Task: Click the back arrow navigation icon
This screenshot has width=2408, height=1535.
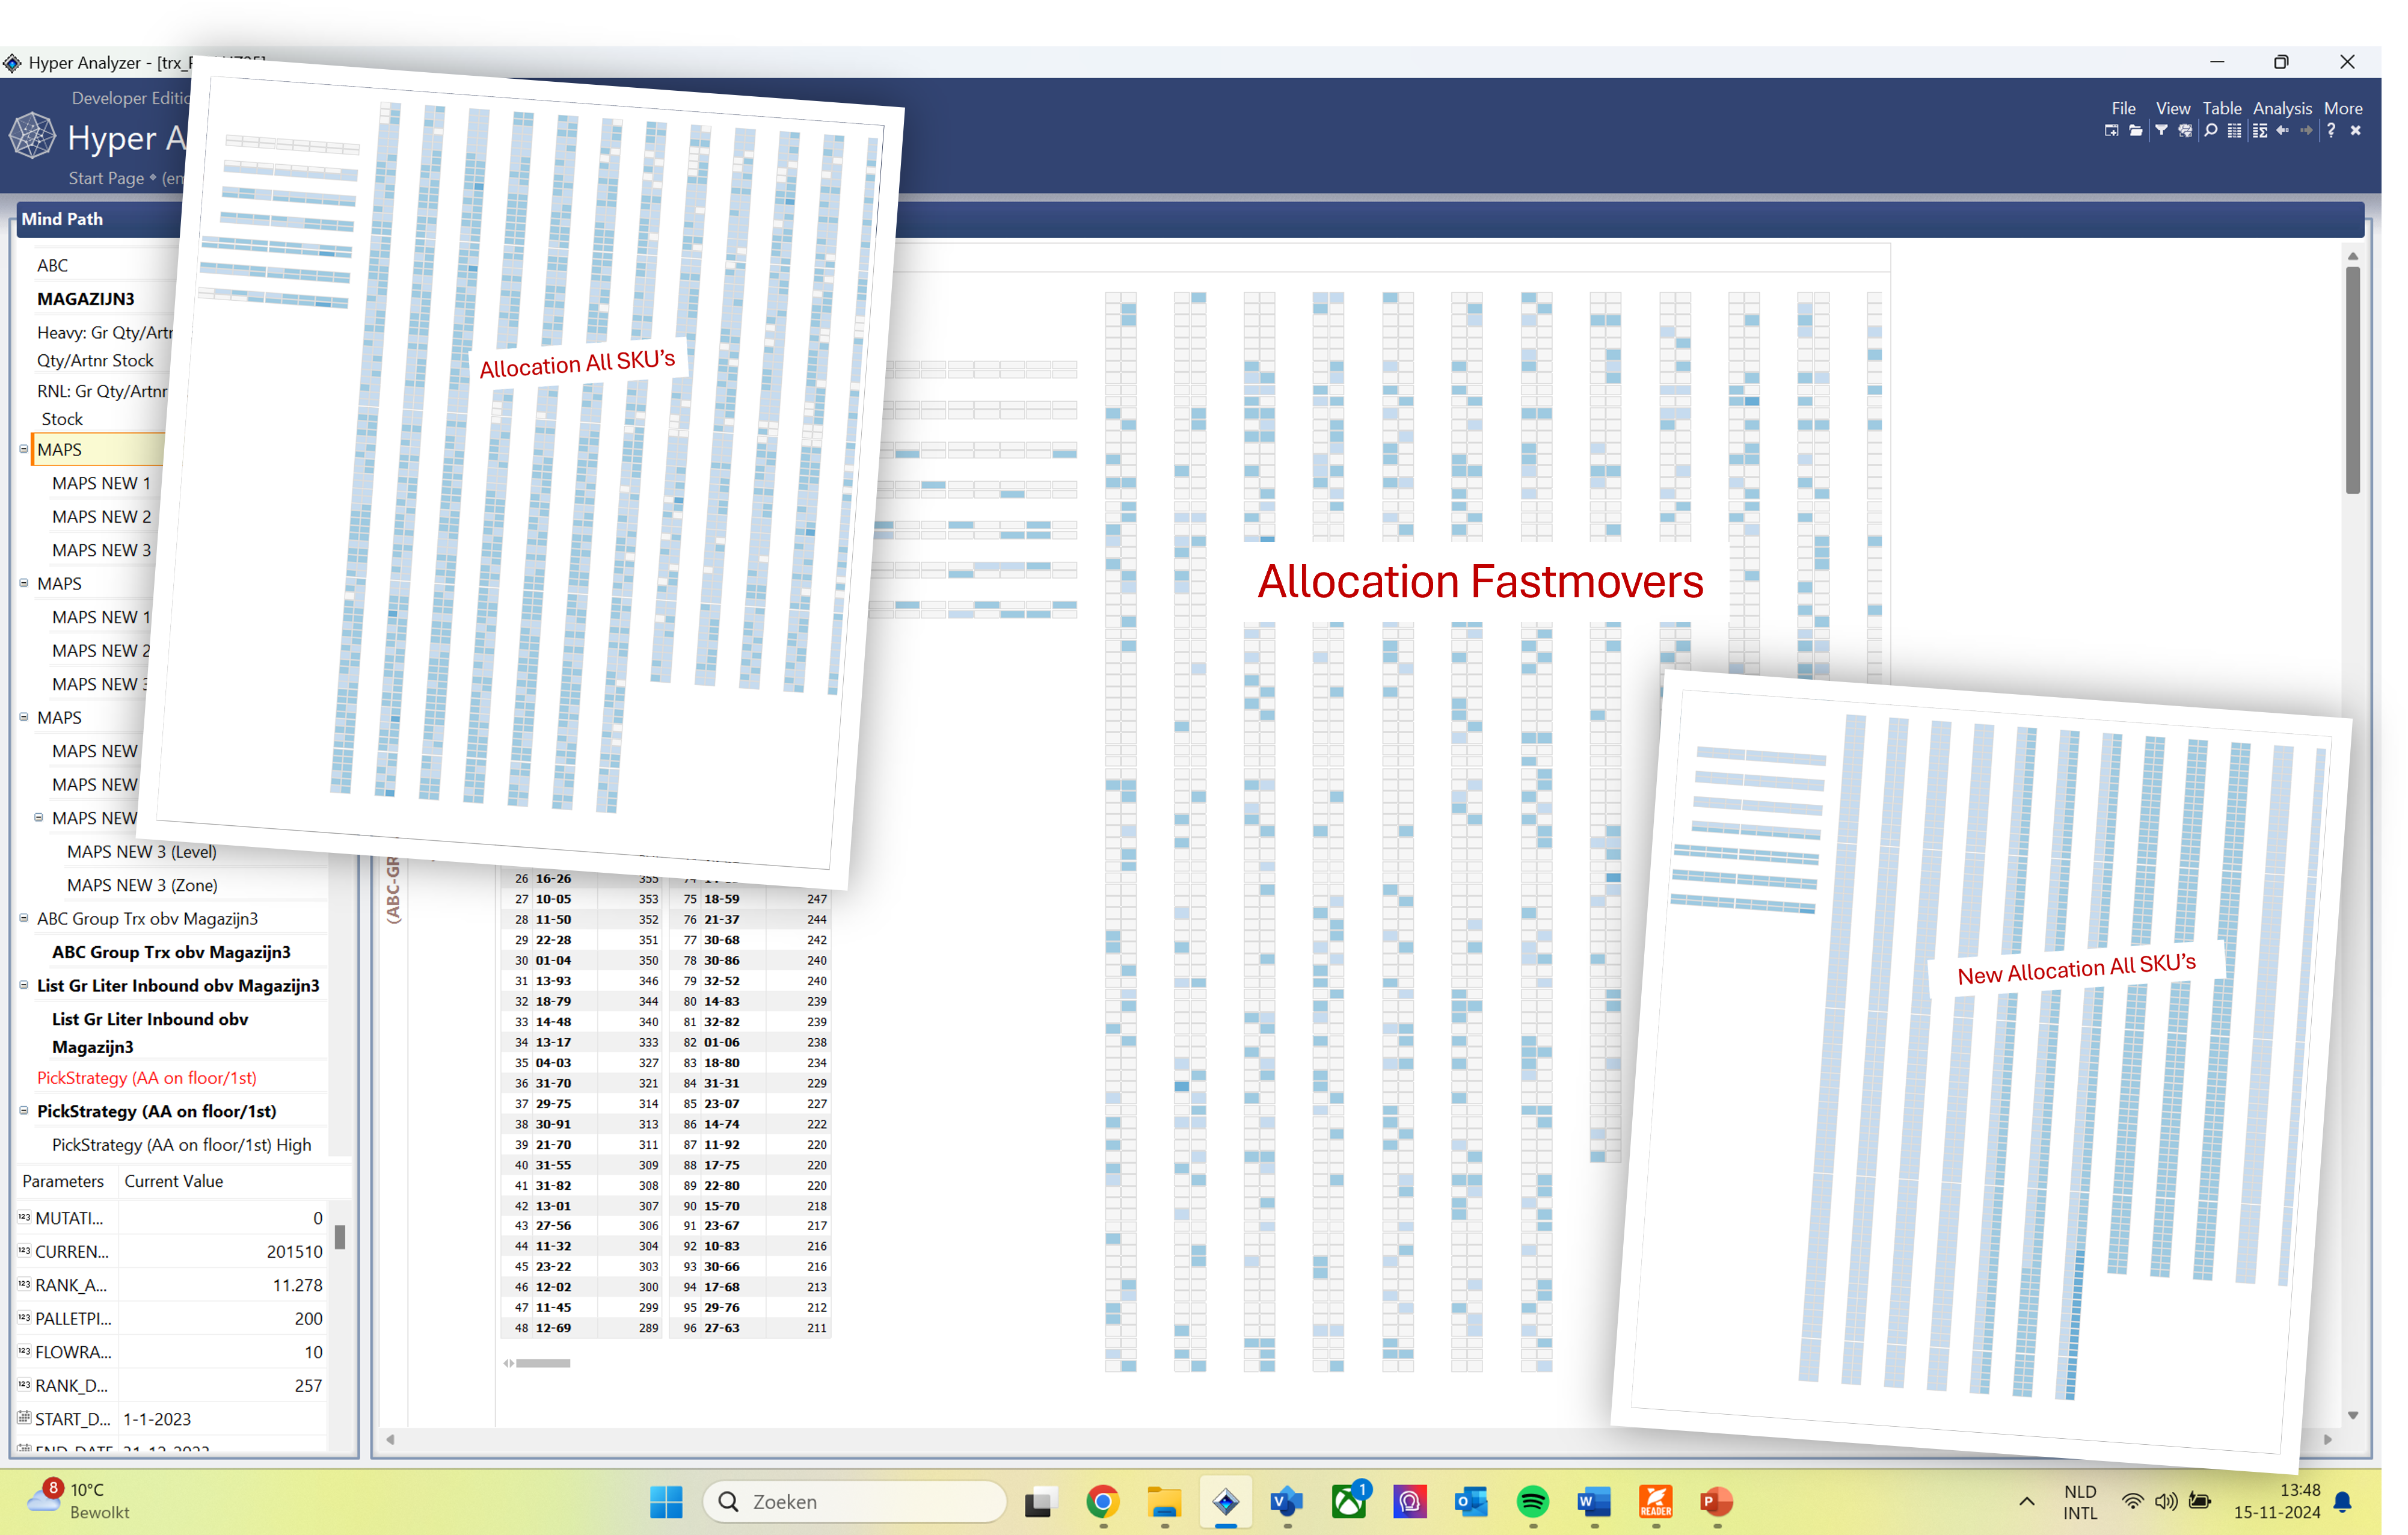Action: click(2283, 131)
